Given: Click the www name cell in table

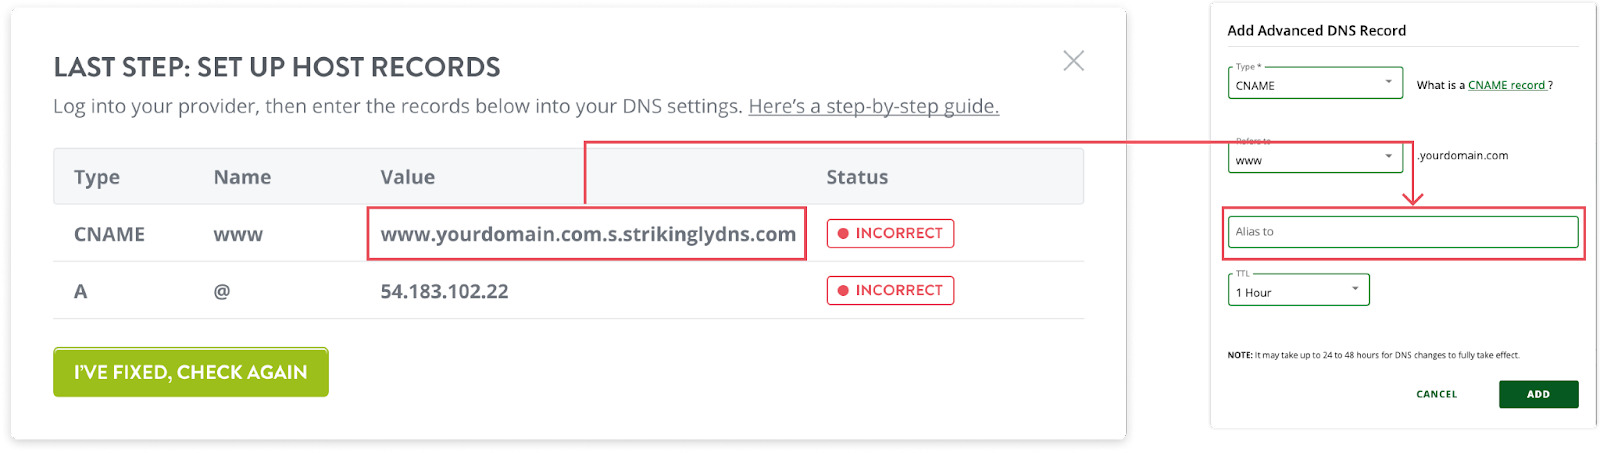Looking at the screenshot, I should [x=238, y=235].
